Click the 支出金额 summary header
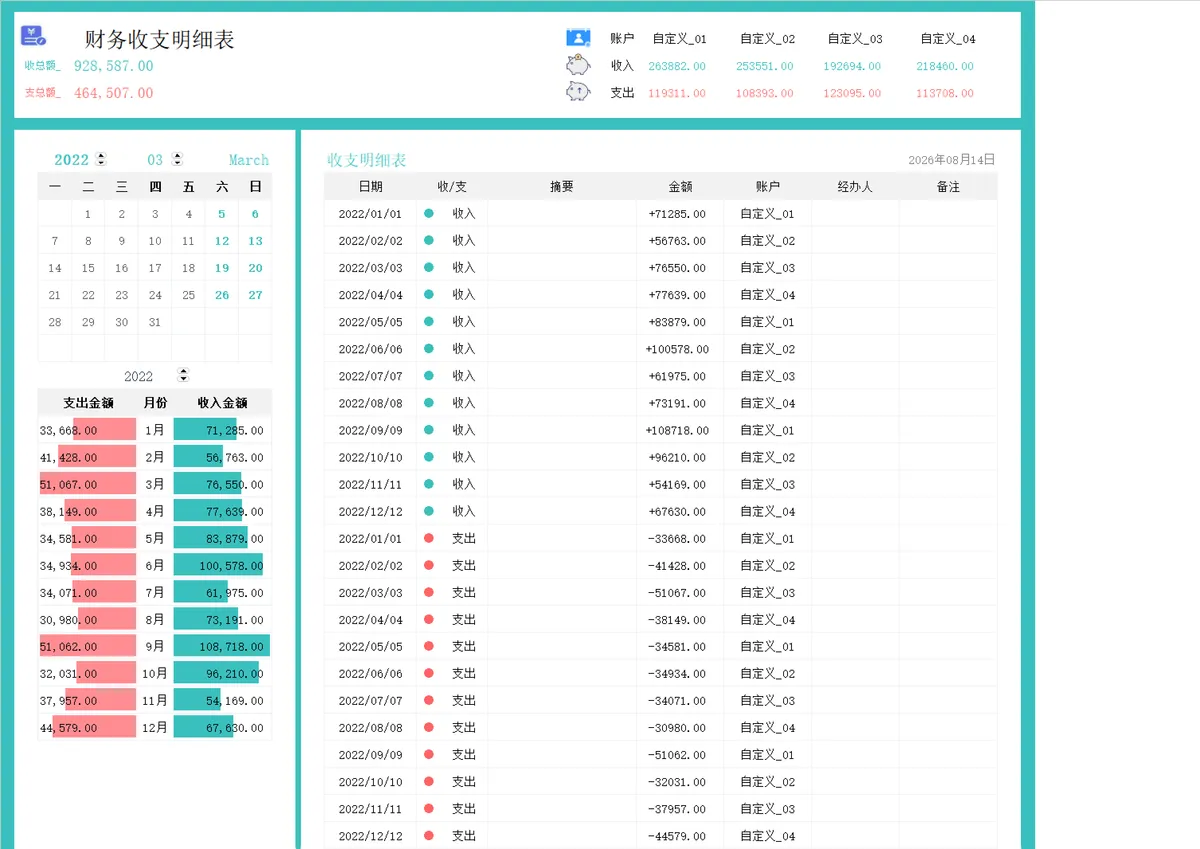This screenshot has width=1200, height=849. click(x=88, y=403)
